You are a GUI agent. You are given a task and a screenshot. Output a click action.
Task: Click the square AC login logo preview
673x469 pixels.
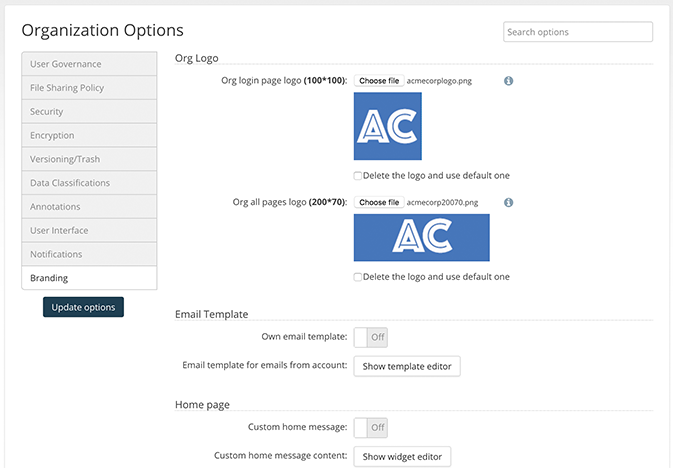(387, 126)
